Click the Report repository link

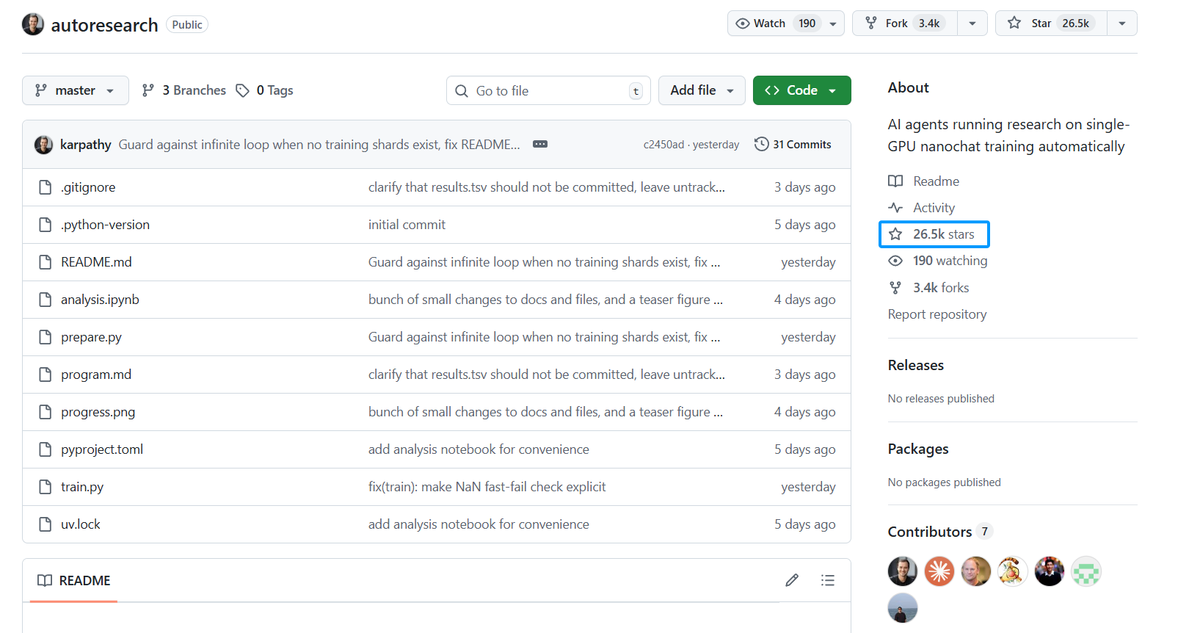(937, 314)
